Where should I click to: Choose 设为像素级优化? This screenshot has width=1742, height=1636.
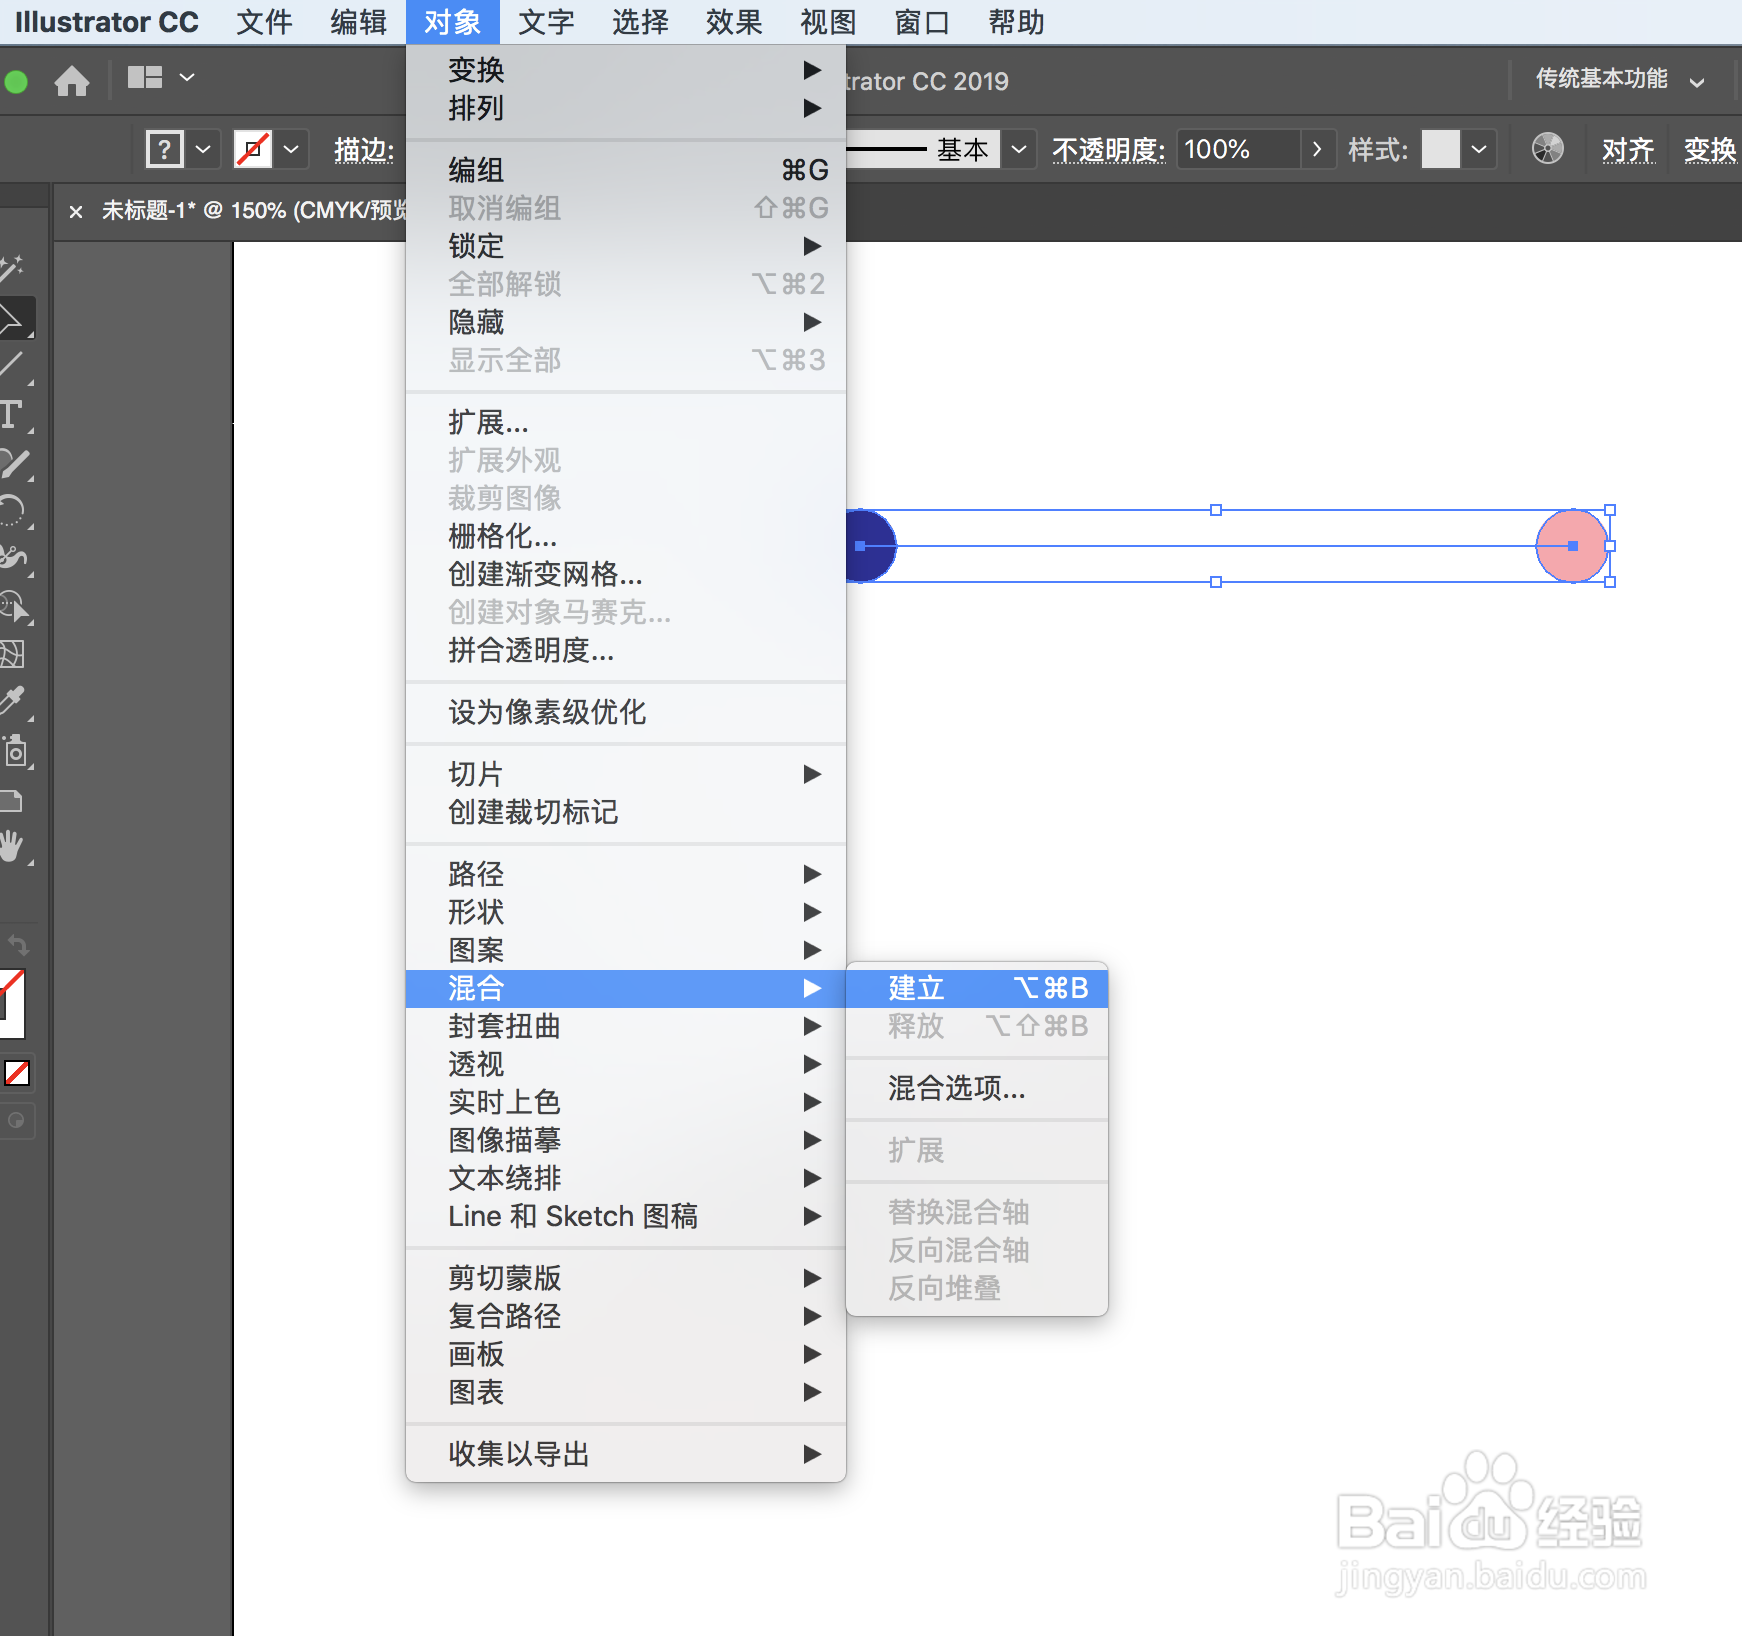pos(626,712)
